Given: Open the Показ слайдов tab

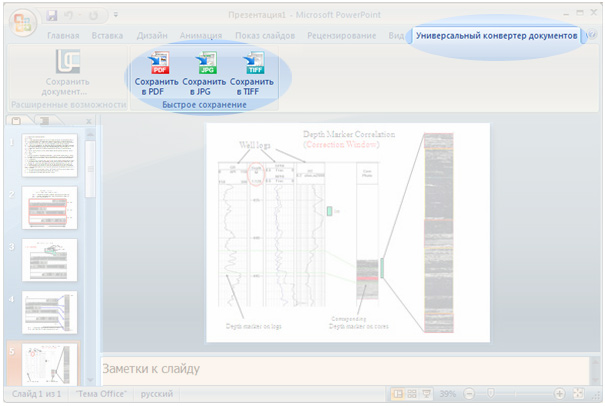Looking at the screenshot, I should [265, 36].
